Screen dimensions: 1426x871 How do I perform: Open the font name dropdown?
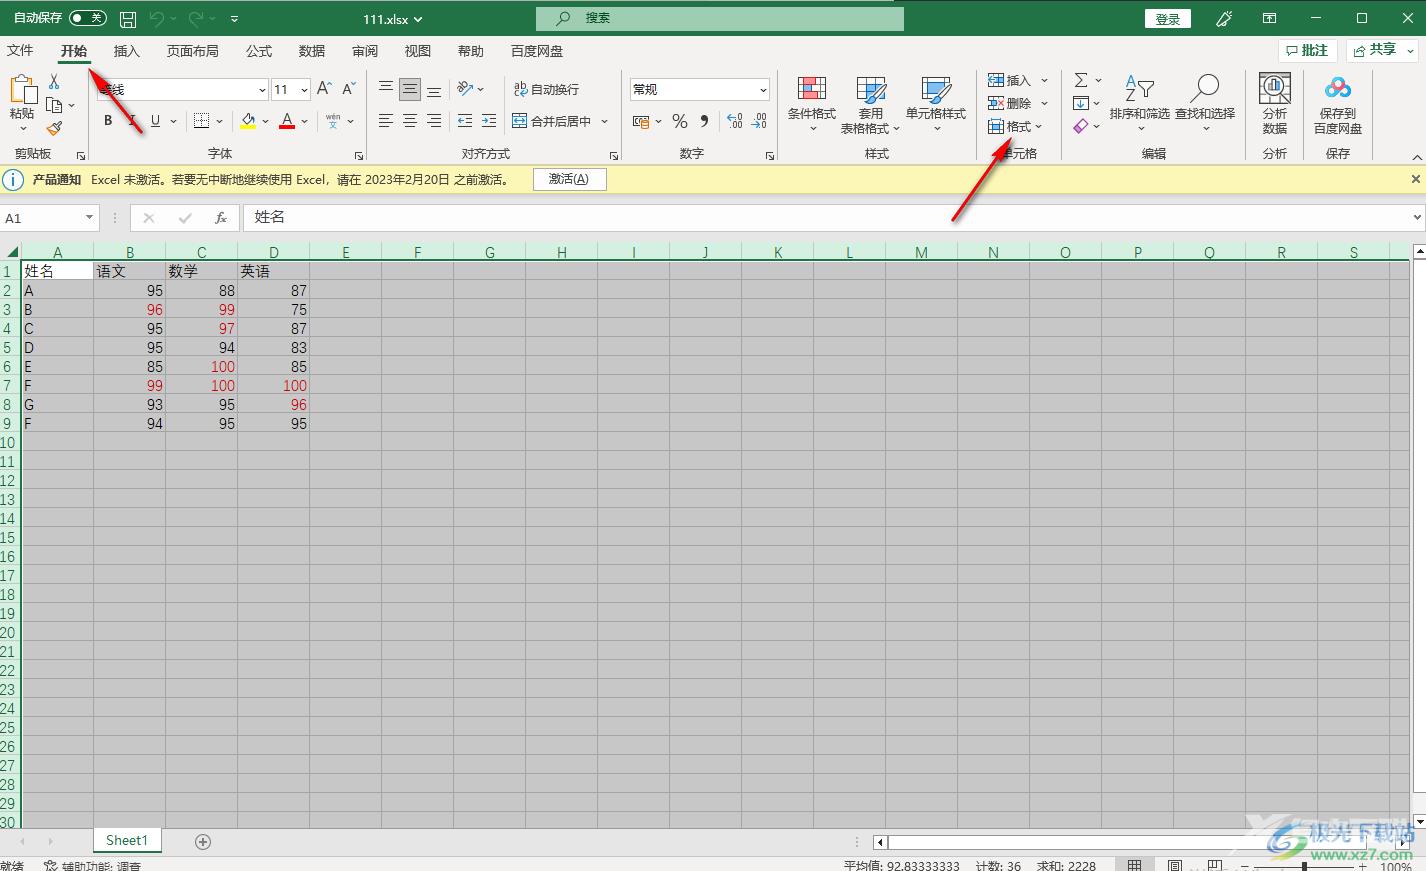tap(262, 90)
